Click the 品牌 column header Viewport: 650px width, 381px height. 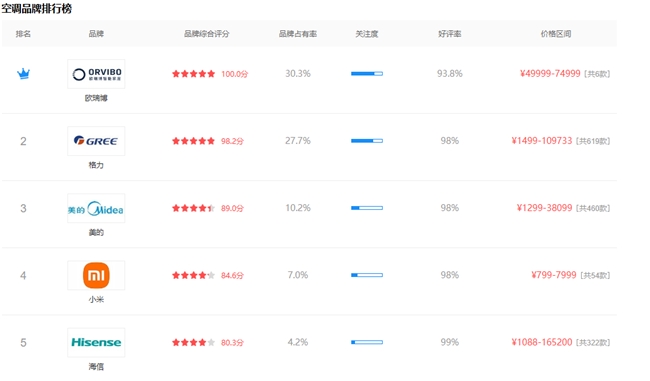pos(96,34)
